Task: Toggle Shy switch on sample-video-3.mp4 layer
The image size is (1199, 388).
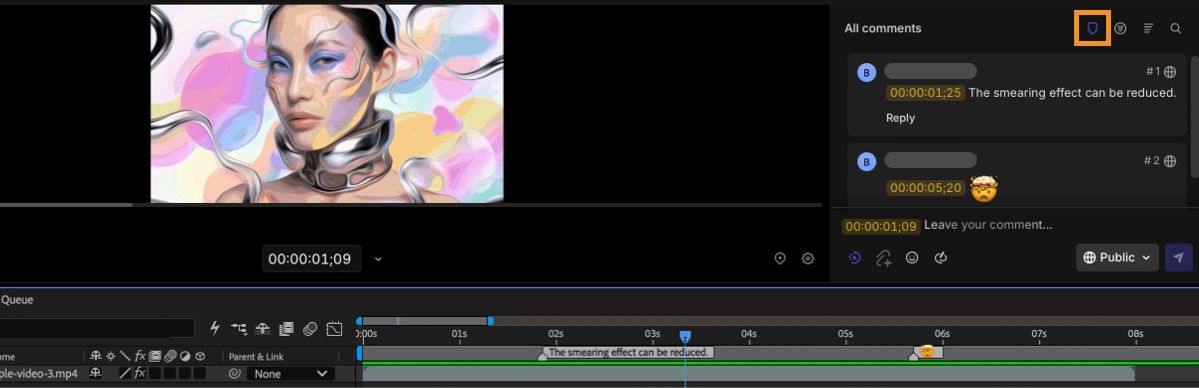Action: coord(96,373)
